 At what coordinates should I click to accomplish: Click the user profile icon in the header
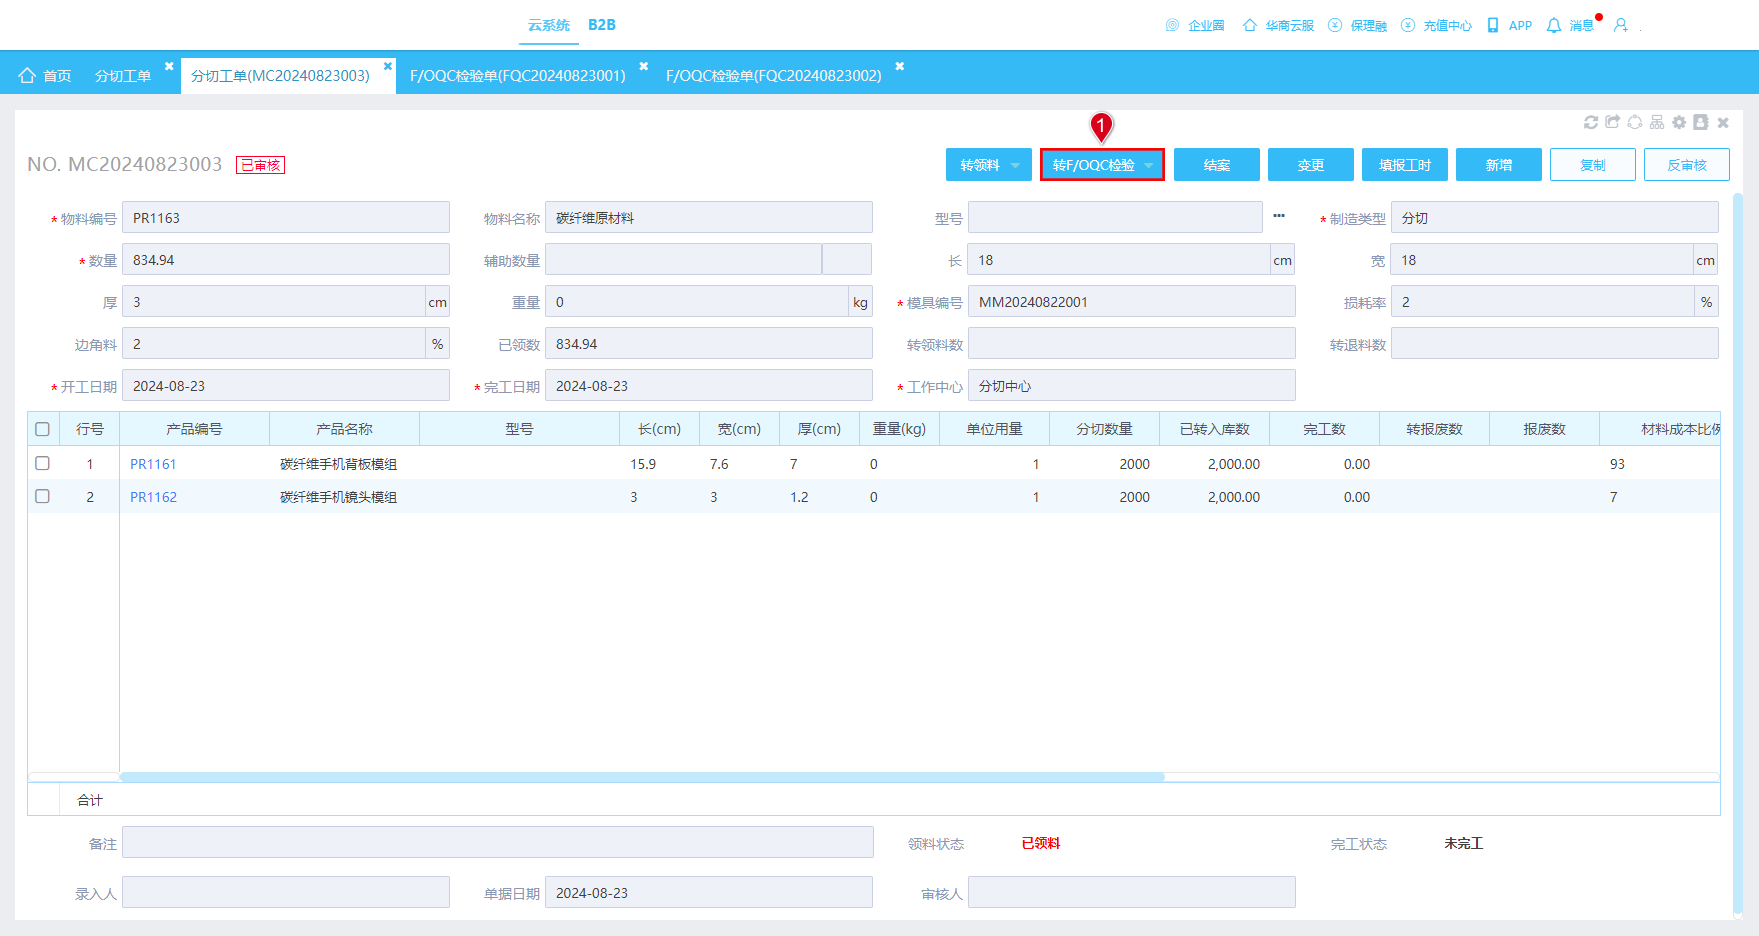[1621, 25]
